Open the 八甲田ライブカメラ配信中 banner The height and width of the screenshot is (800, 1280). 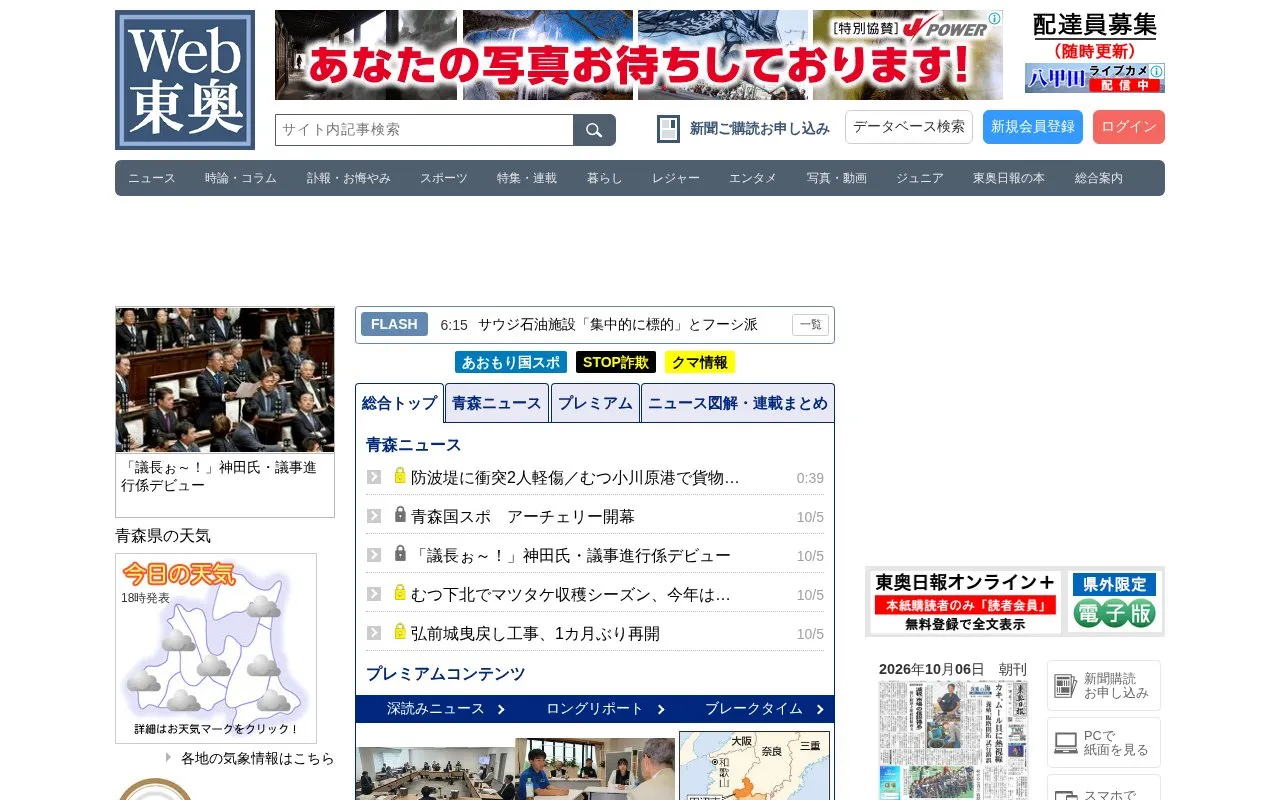(x=1095, y=78)
